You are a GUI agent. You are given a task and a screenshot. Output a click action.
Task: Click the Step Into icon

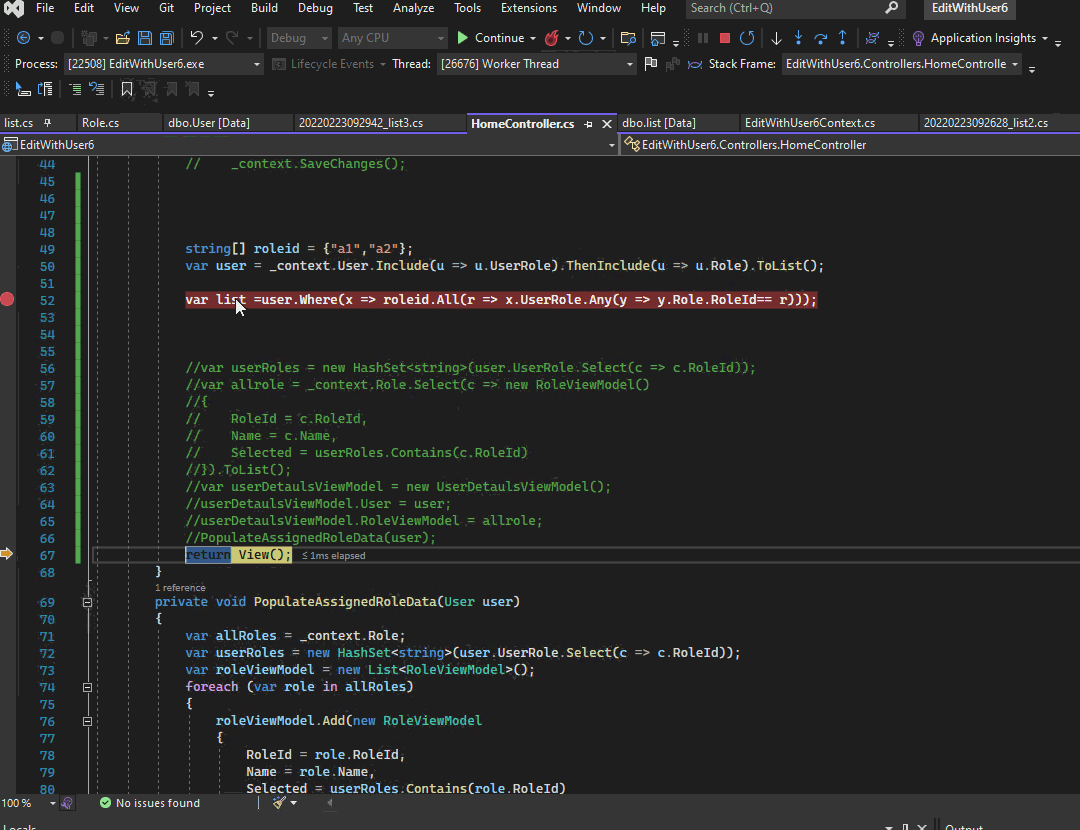tap(798, 38)
